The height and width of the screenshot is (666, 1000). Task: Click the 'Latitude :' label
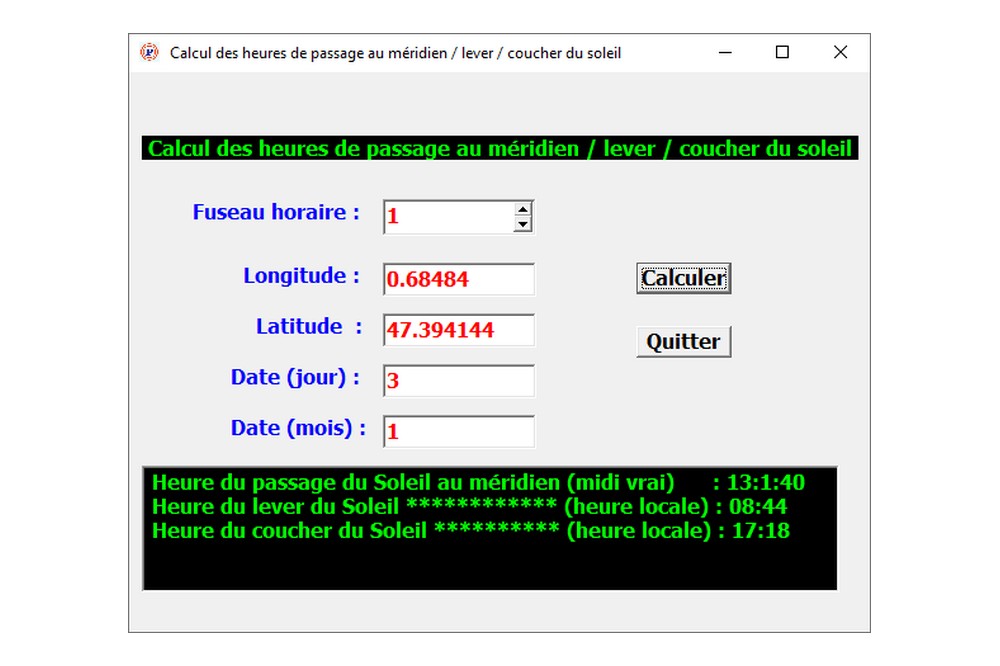tap(309, 327)
